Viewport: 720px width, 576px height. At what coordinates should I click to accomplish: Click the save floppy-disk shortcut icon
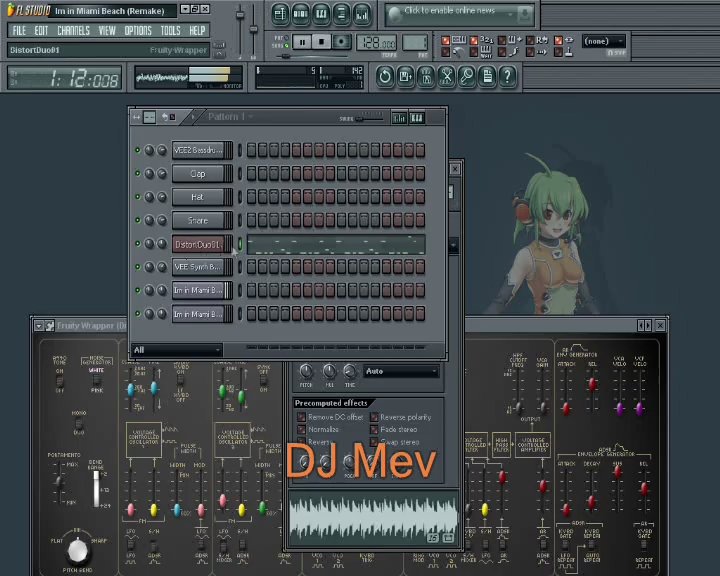pos(405,76)
